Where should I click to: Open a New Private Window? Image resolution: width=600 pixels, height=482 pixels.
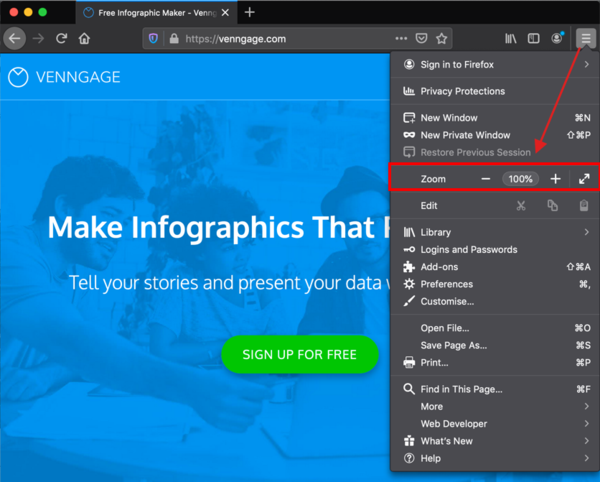465,135
